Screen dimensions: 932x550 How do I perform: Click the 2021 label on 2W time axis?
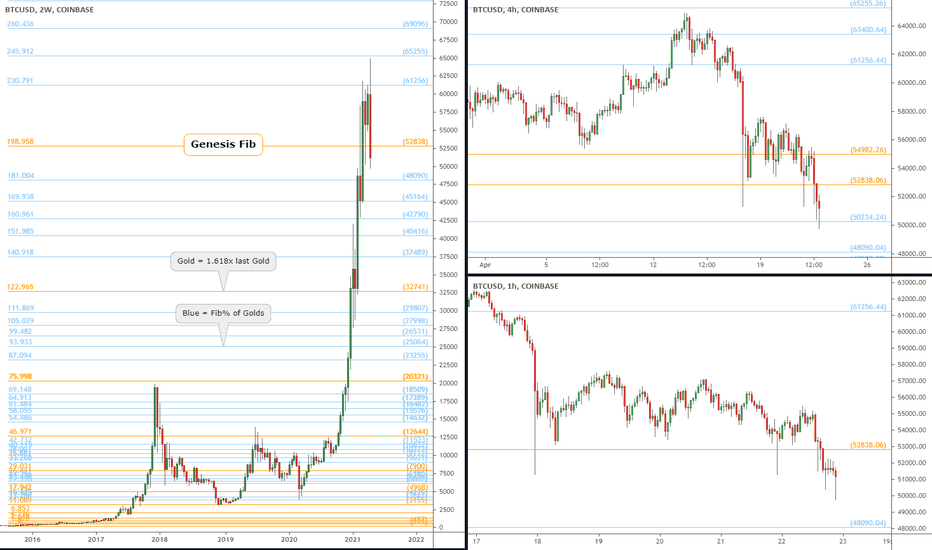(353, 539)
